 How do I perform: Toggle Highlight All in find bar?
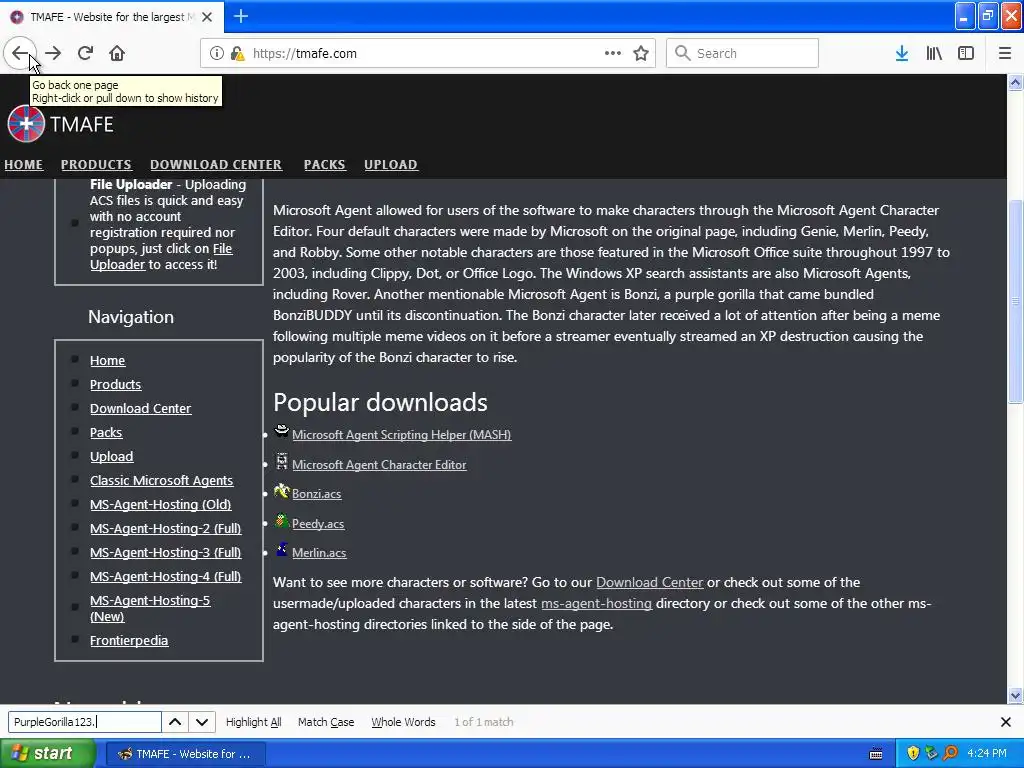click(253, 722)
